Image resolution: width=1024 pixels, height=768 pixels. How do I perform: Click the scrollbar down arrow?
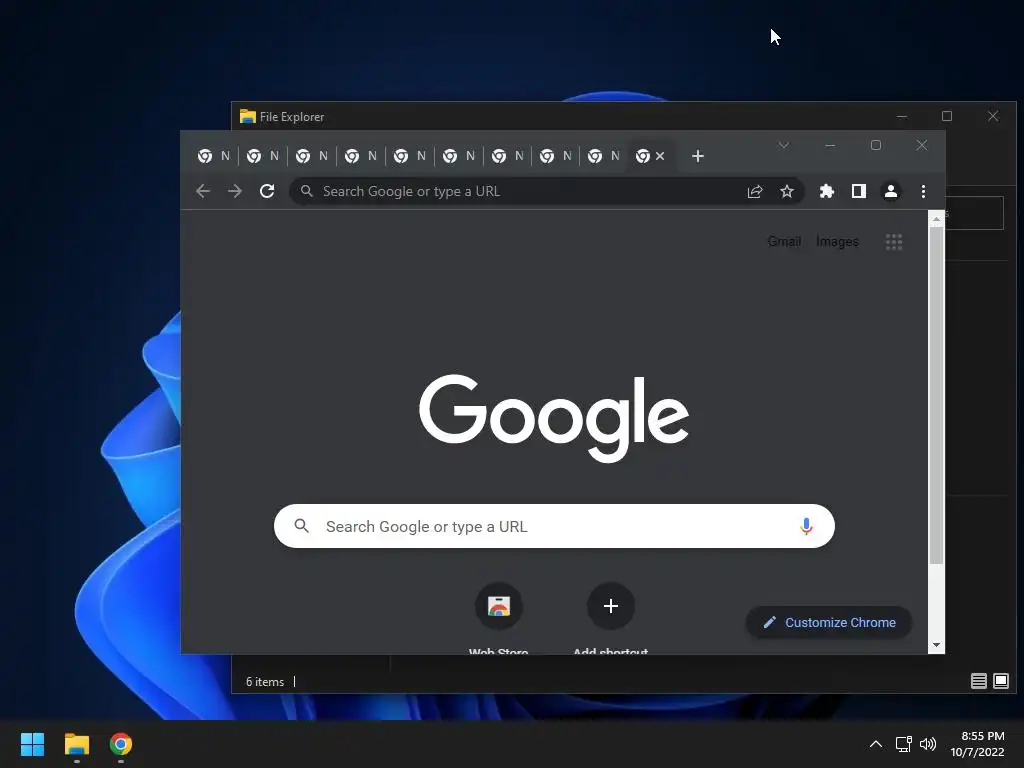936,645
